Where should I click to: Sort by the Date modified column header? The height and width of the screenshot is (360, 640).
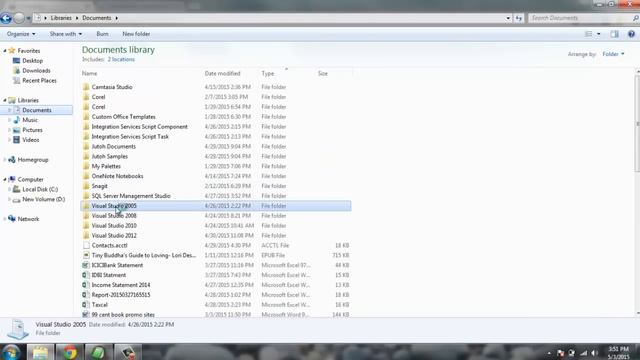(x=231, y=73)
